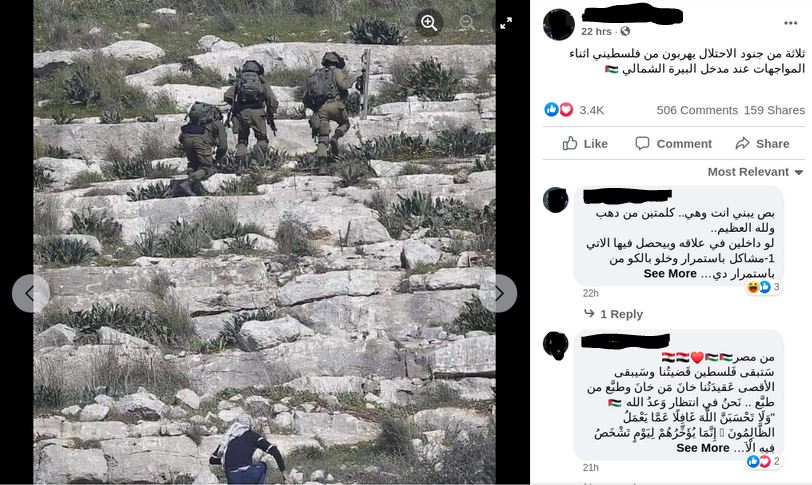812x485 pixels.
Task: View the 506 Comments
Action: [x=697, y=110]
